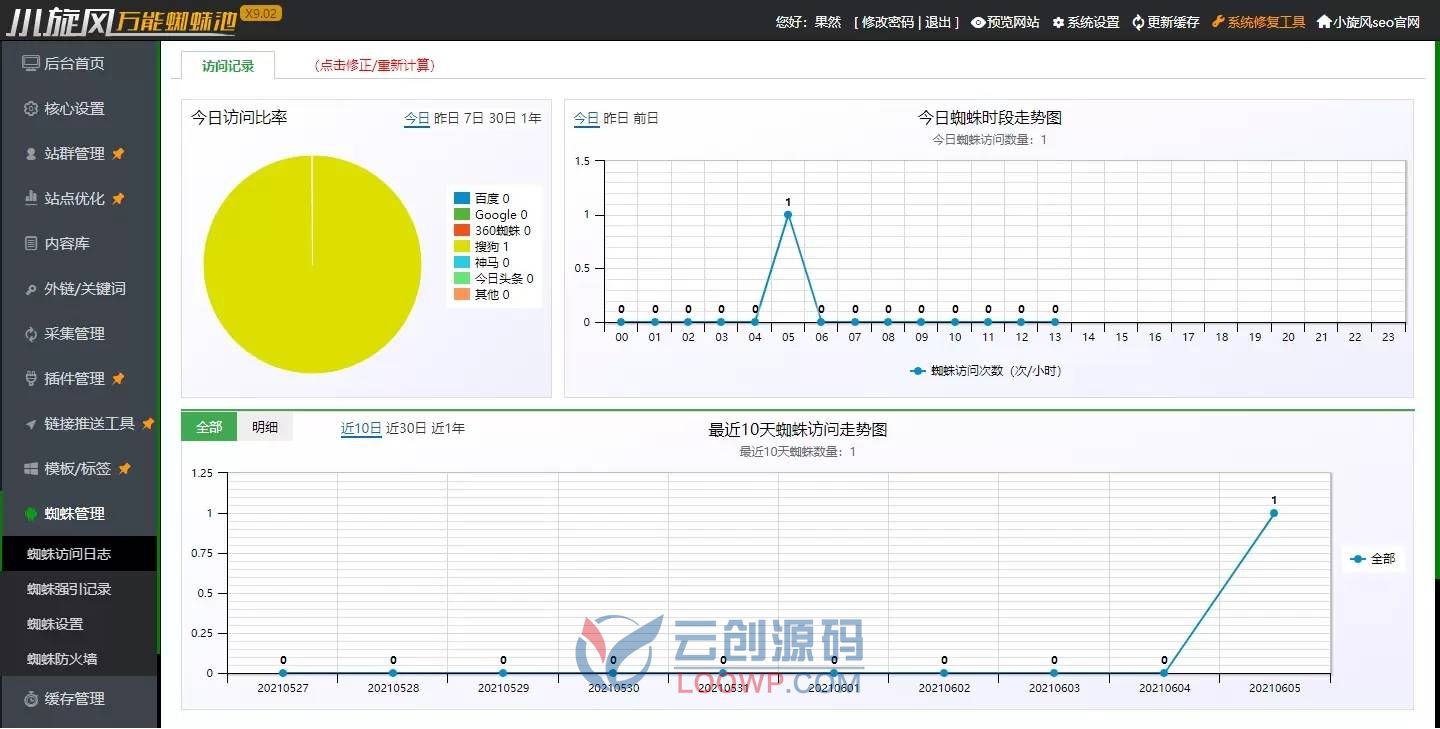Show 1年 visit ratio
The height and width of the screenshot is (729, 1440).
531,118
